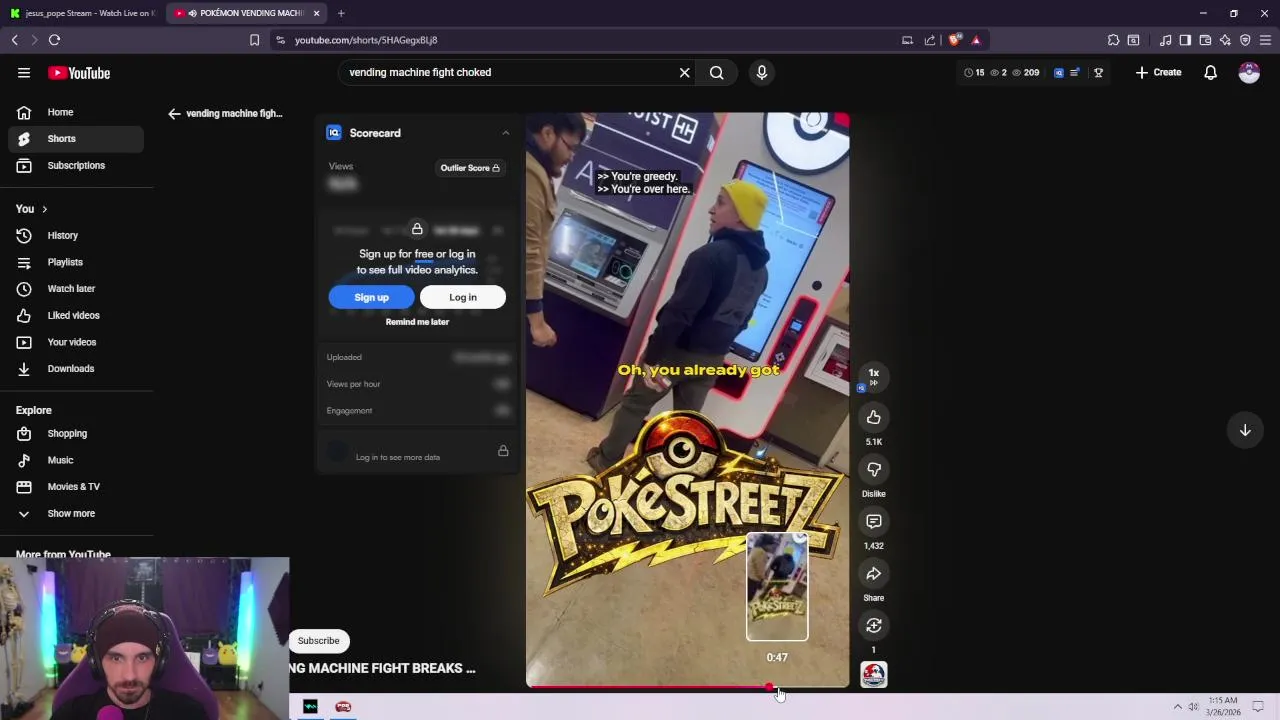Open Movies & TV under Explore

[76, 487]
